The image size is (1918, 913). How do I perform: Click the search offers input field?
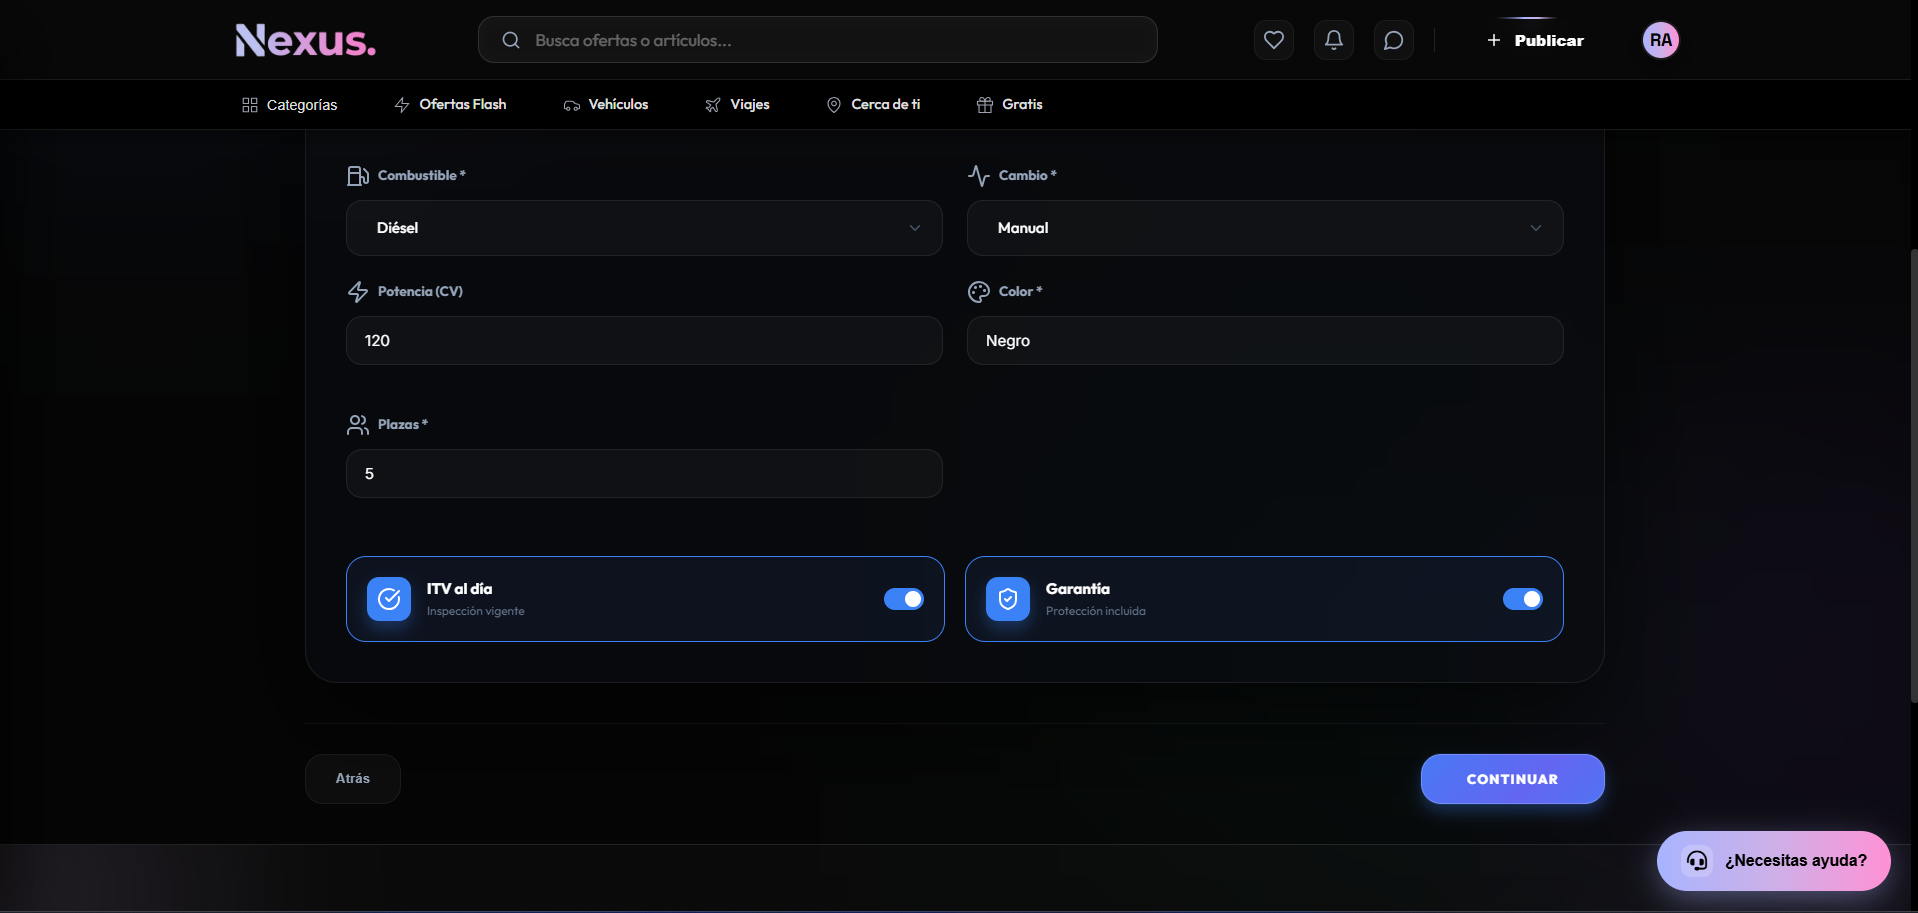[817, 40]
